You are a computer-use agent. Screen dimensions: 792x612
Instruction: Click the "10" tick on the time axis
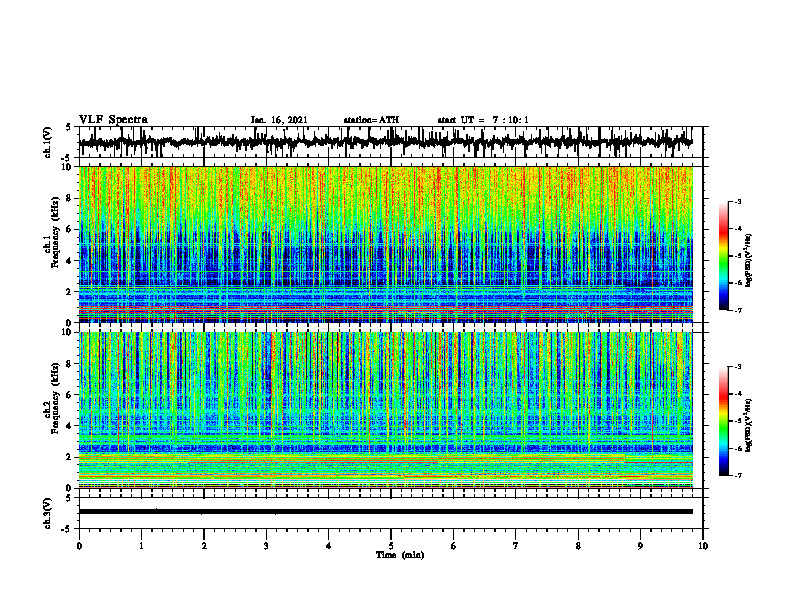pyautogui.click(x=703, y=546)
